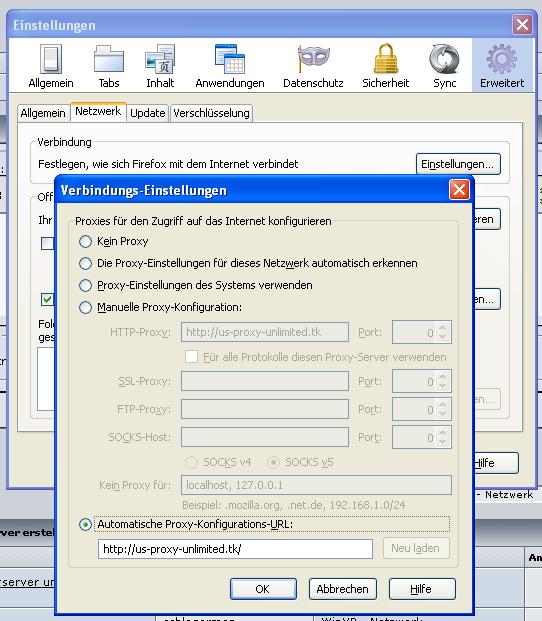This screenshot has height=621, width=542.
Task: Switch to the Verschlüsselung sub-tab
Action: coord(211,113)
